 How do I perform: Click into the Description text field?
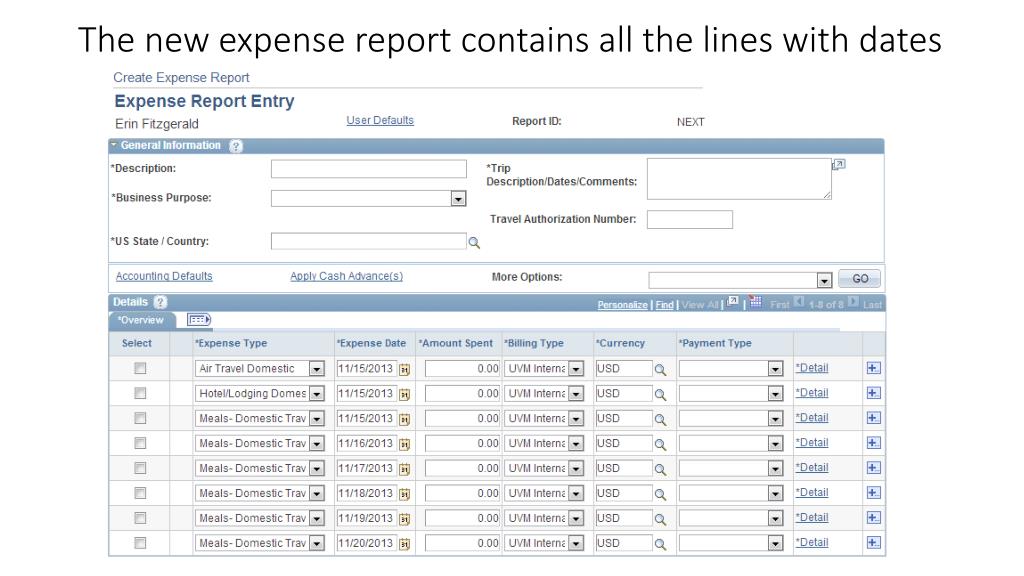368,169
